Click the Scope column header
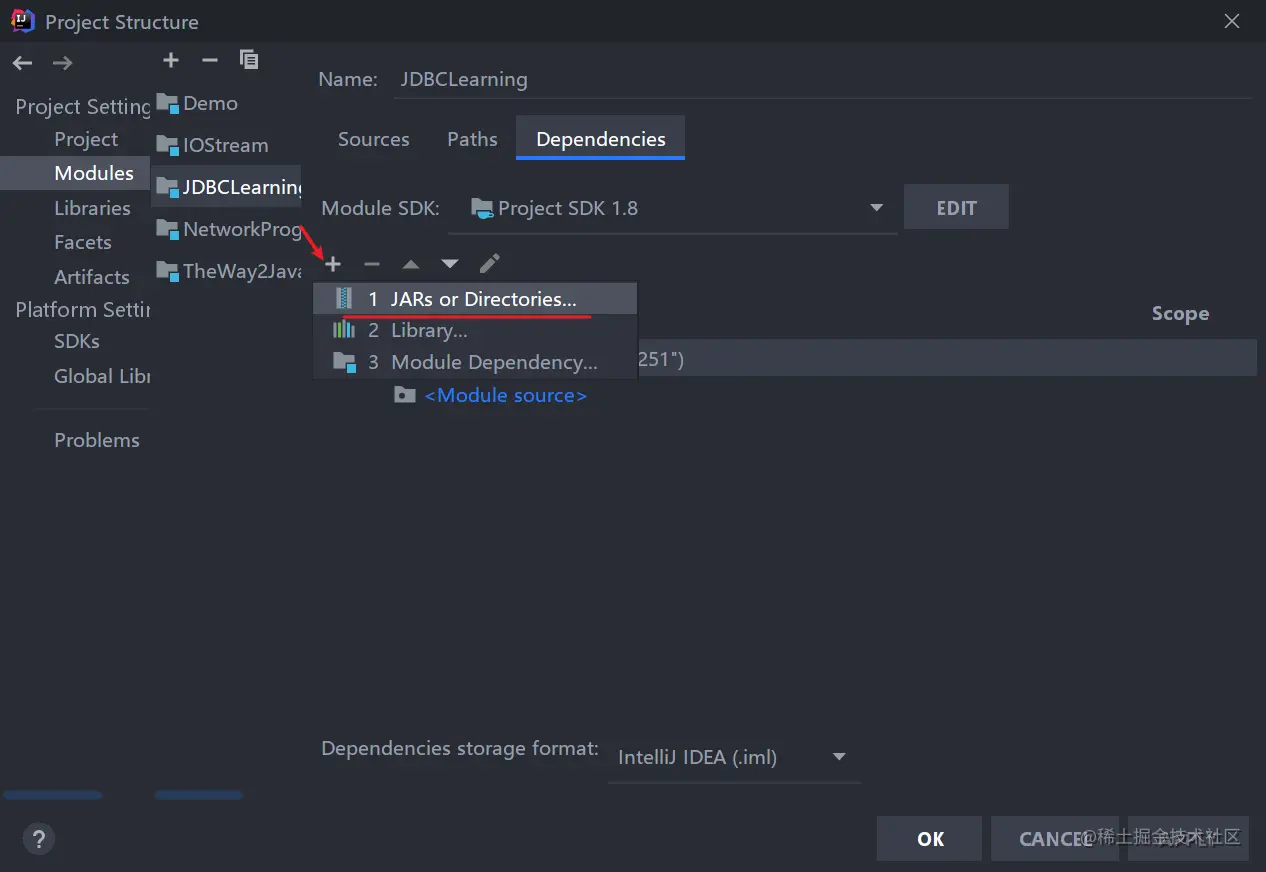The height and width of the screenshot is (872, 1266). tap(1180, 313)
